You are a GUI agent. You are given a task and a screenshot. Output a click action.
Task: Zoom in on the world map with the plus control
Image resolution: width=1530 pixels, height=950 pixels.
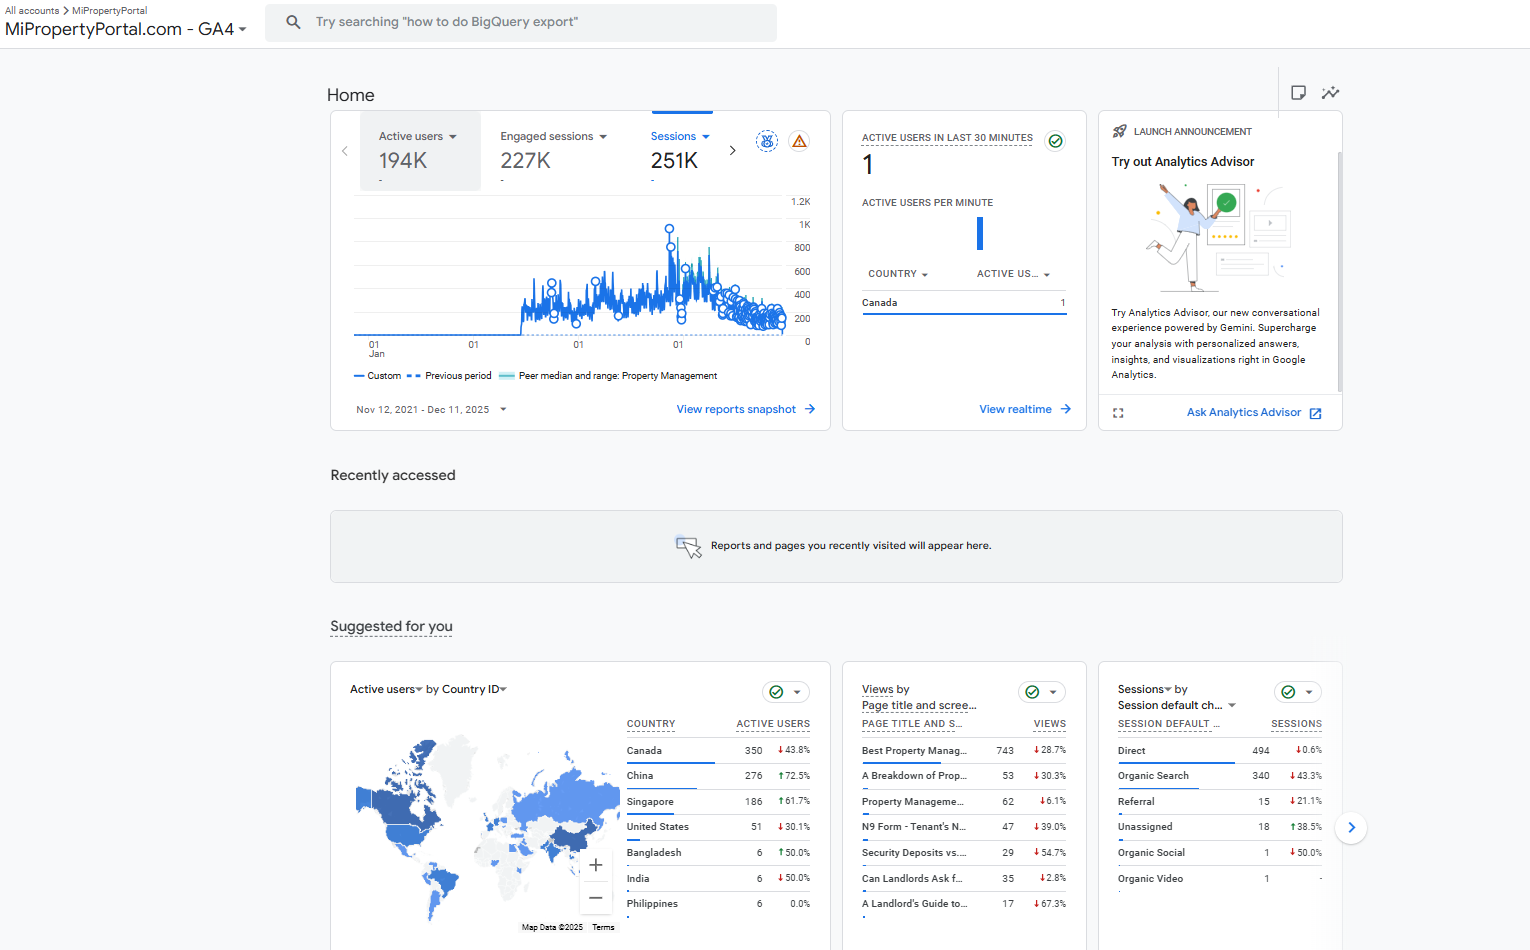point(596,864)
